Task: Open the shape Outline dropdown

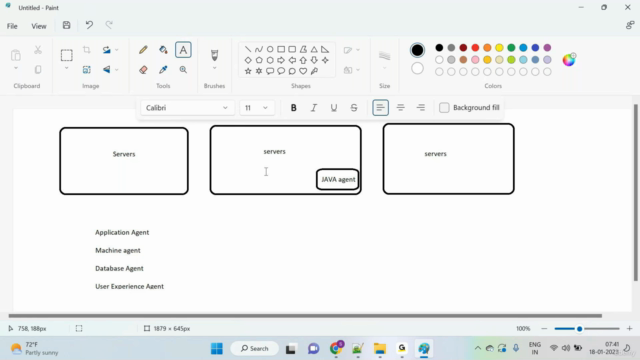Action: pyautogui.click(x=351, y=50)
